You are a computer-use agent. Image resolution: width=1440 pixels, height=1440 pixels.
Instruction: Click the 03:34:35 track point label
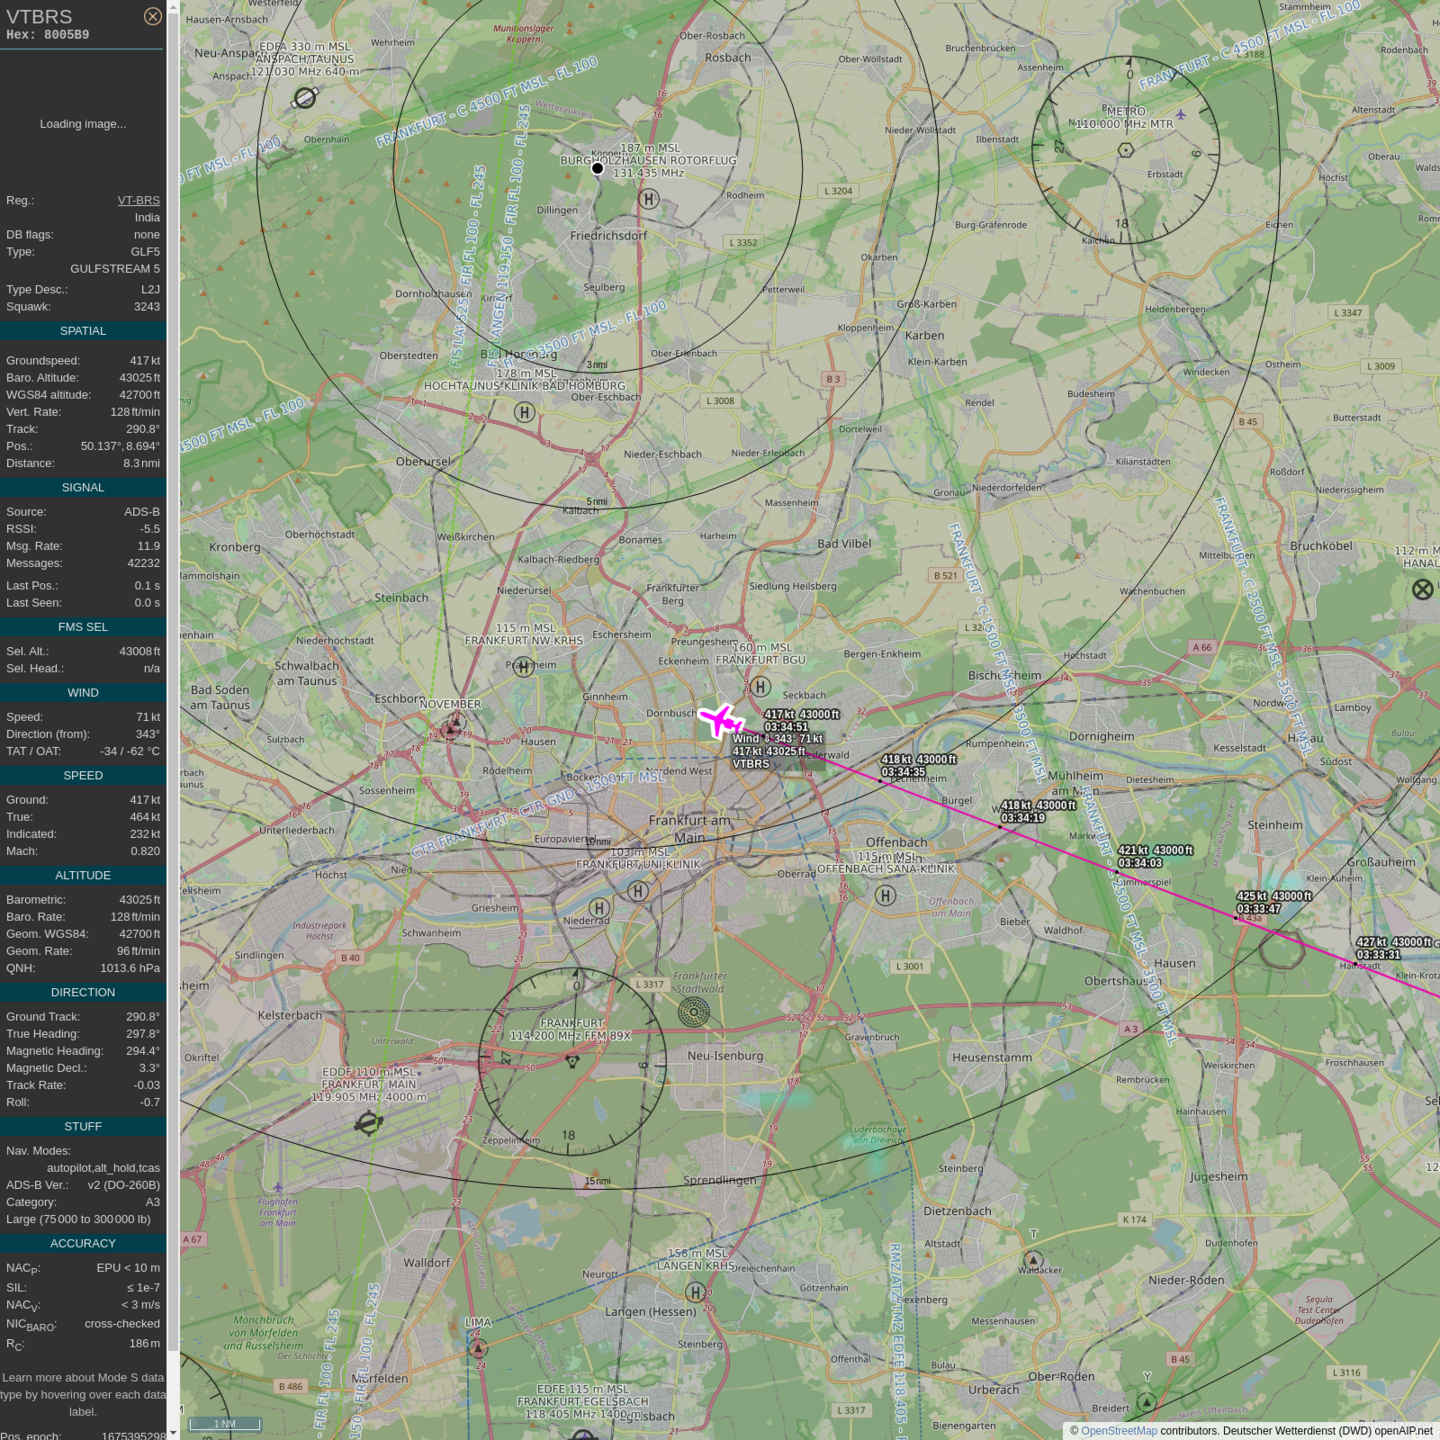(903, 772)
